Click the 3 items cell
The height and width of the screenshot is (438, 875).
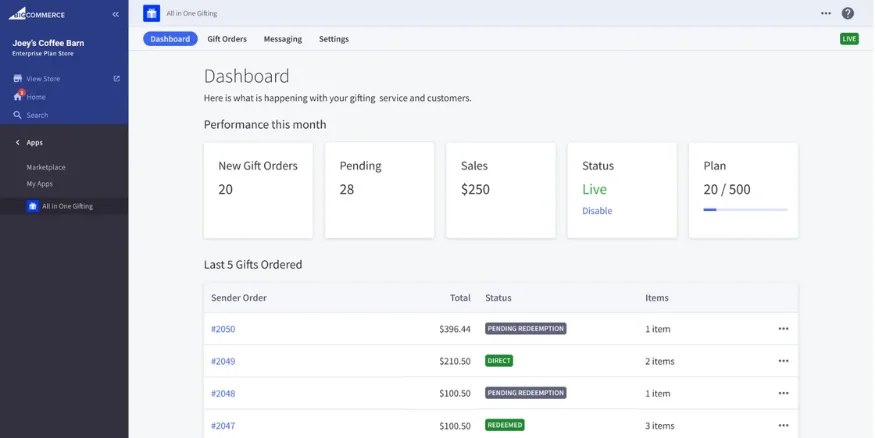point(660,426)
